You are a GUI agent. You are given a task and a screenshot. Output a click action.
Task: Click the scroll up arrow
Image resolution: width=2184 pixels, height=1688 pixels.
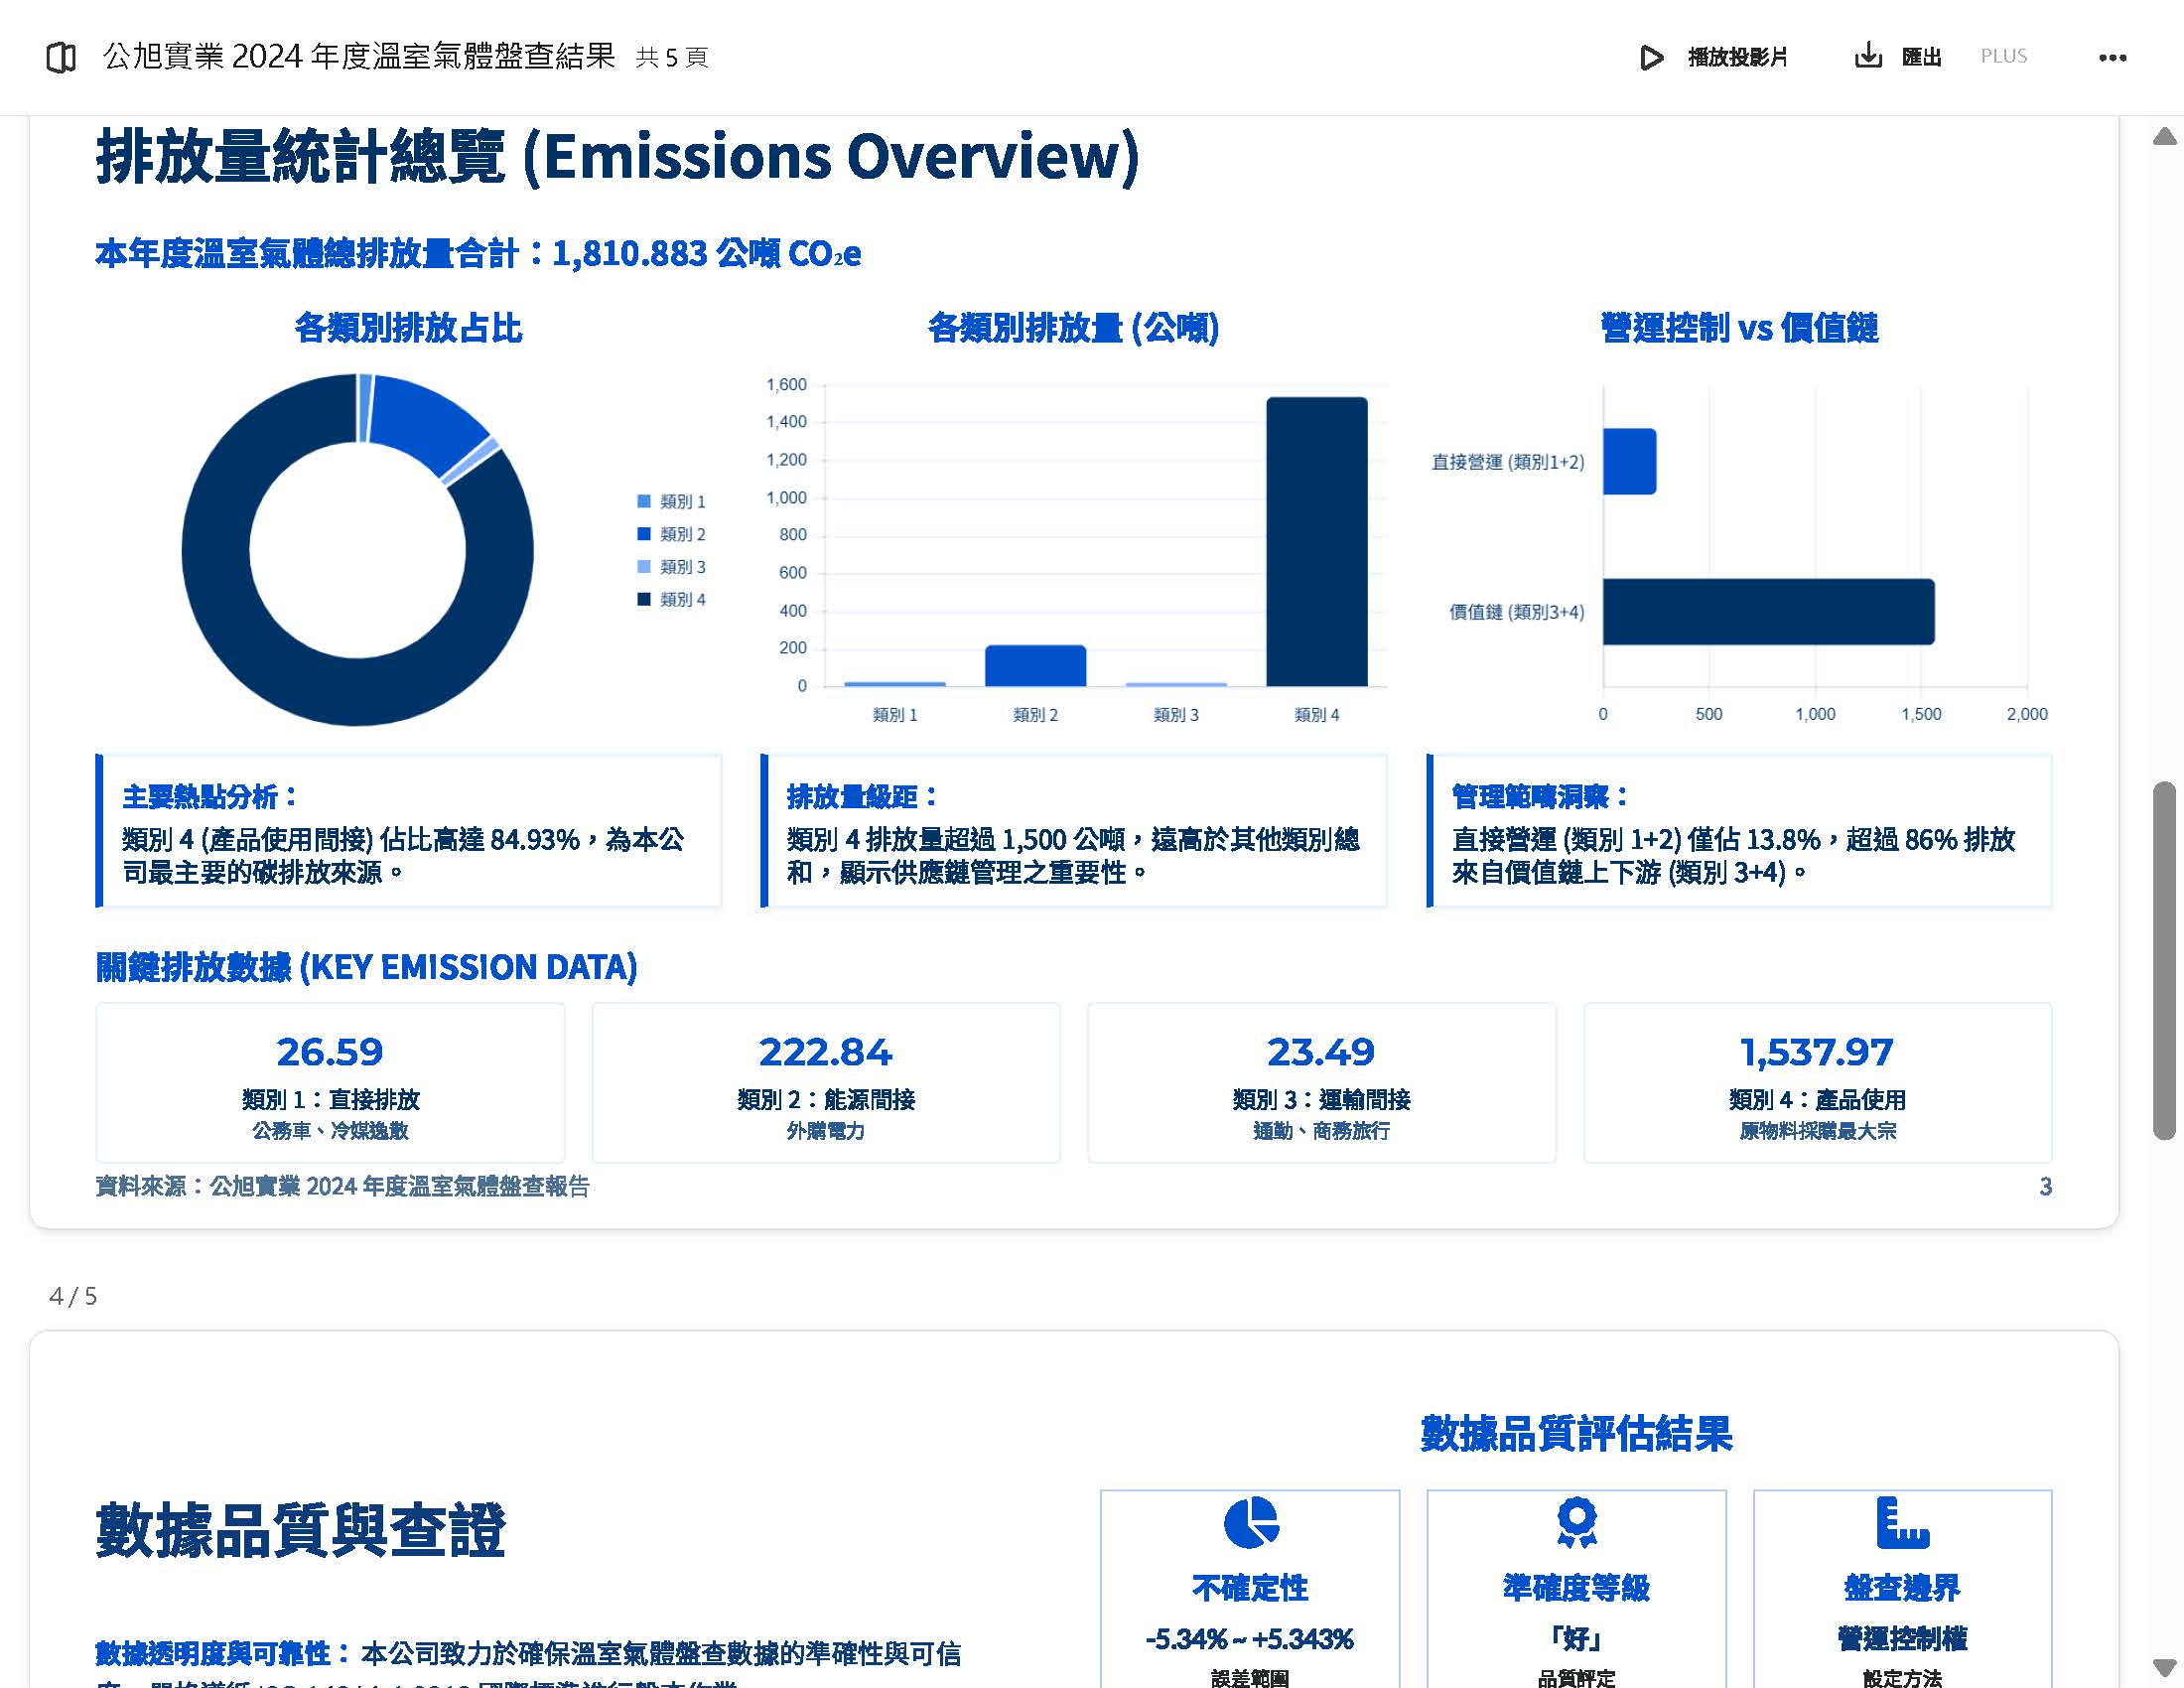[x=2164, y=137]
